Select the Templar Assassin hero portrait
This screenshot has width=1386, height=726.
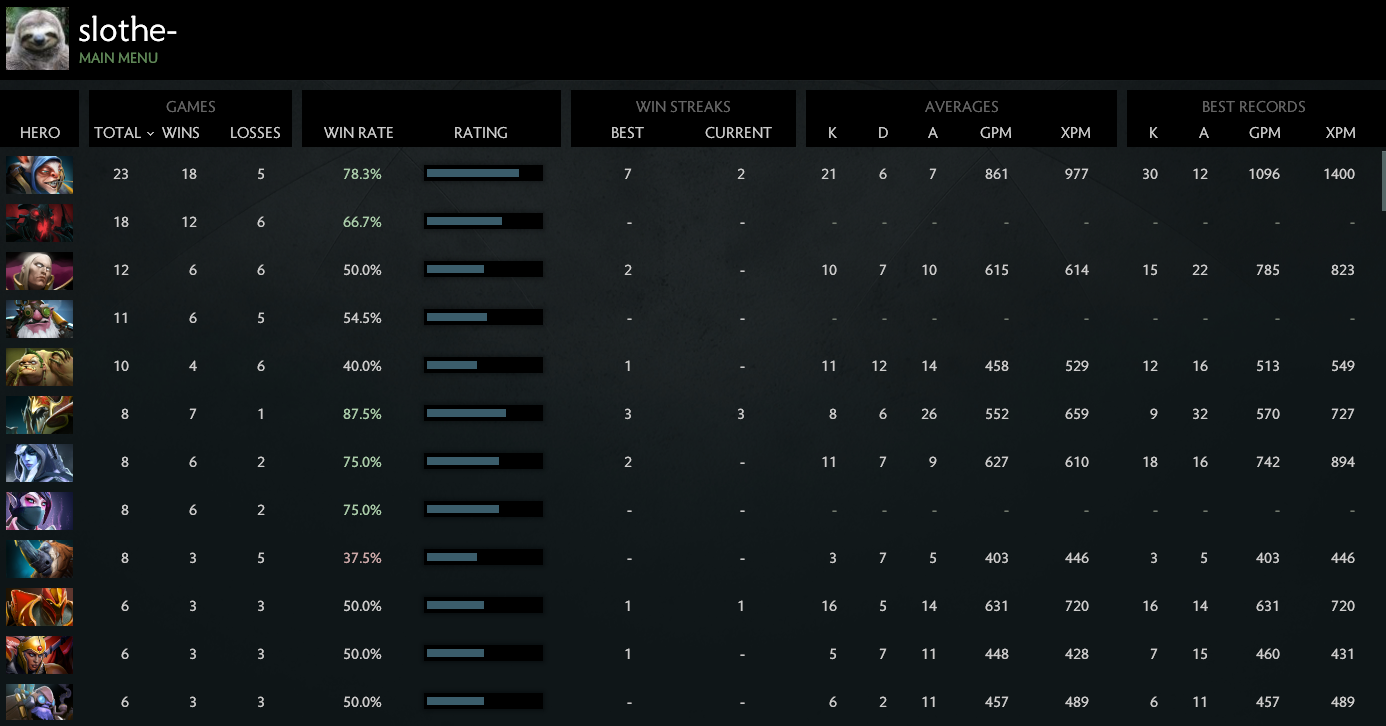40,510
